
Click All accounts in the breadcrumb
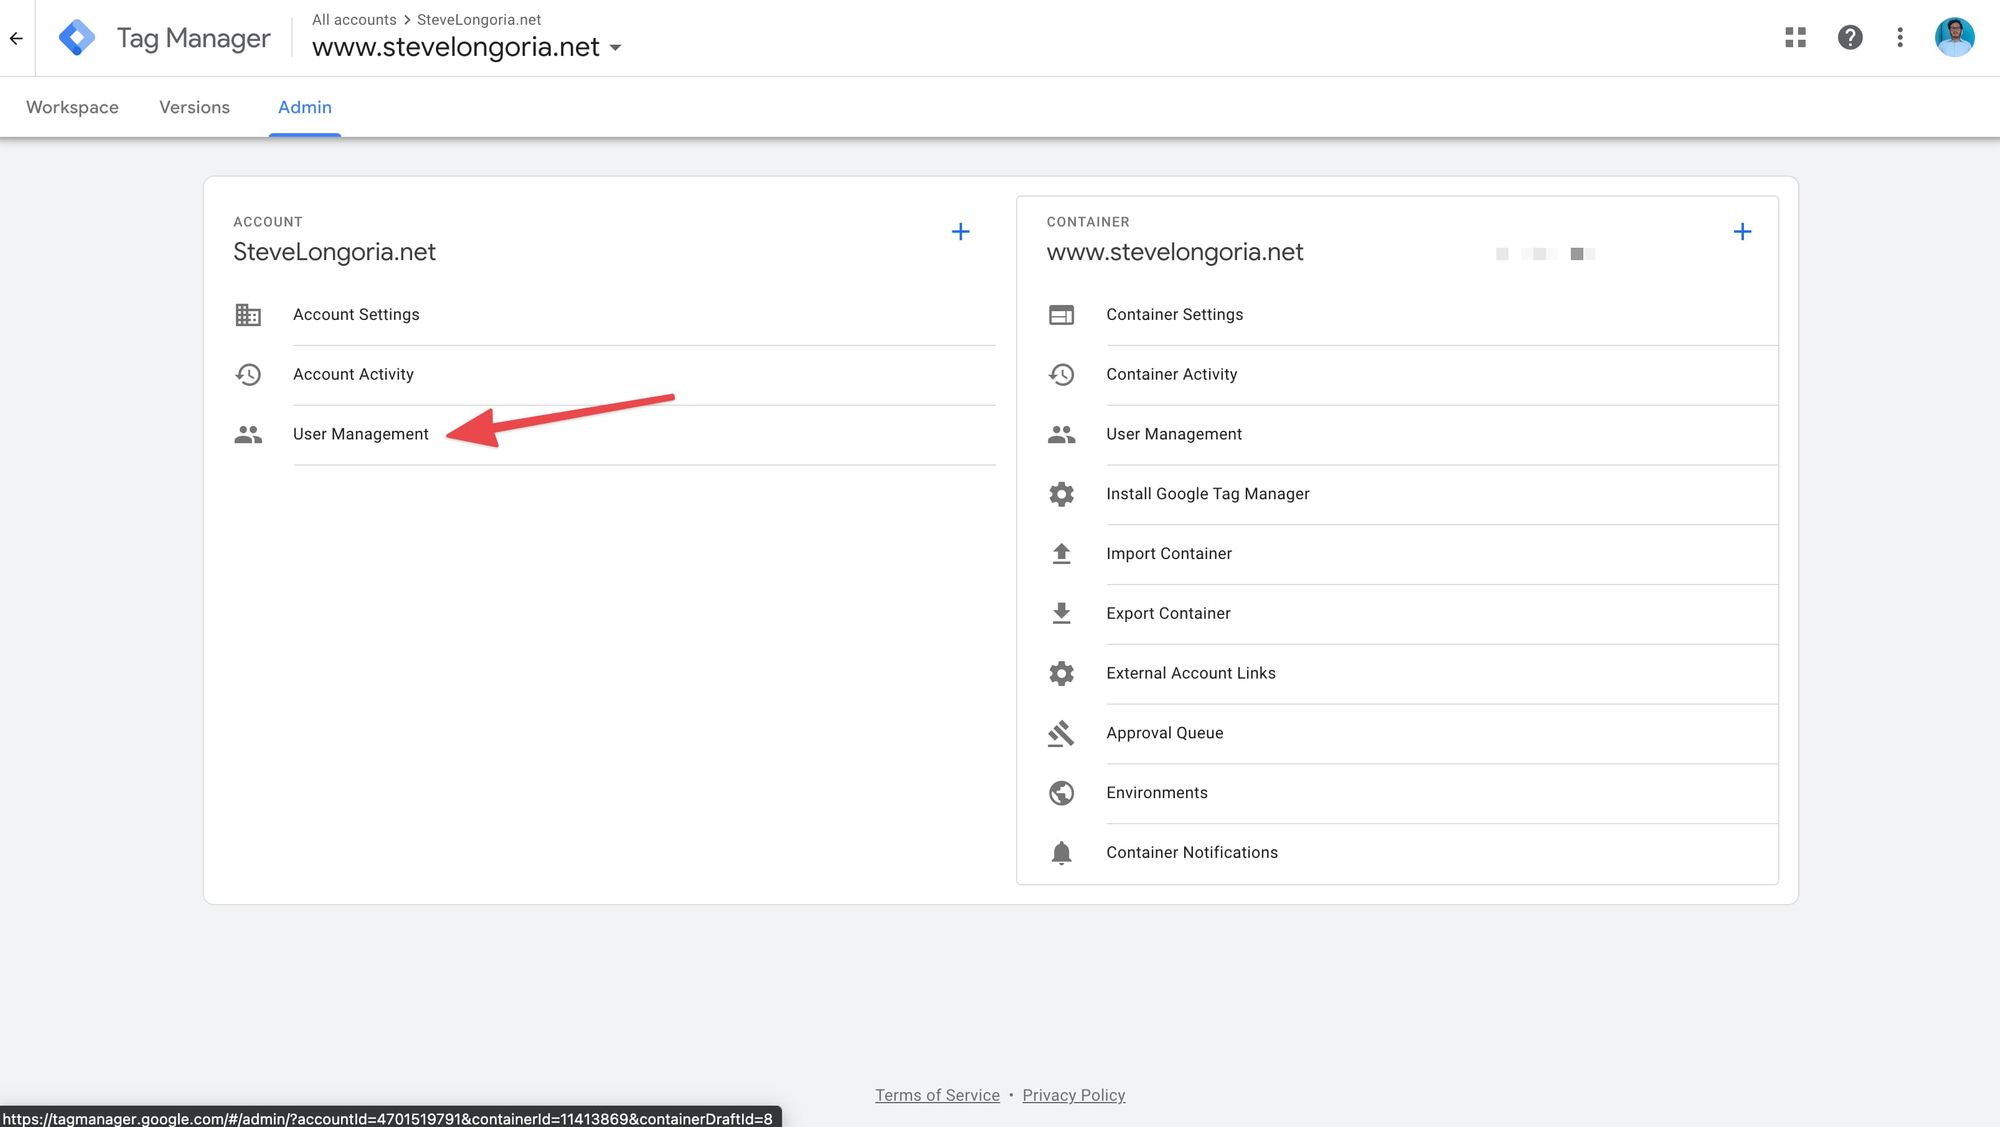click(354, 20)
